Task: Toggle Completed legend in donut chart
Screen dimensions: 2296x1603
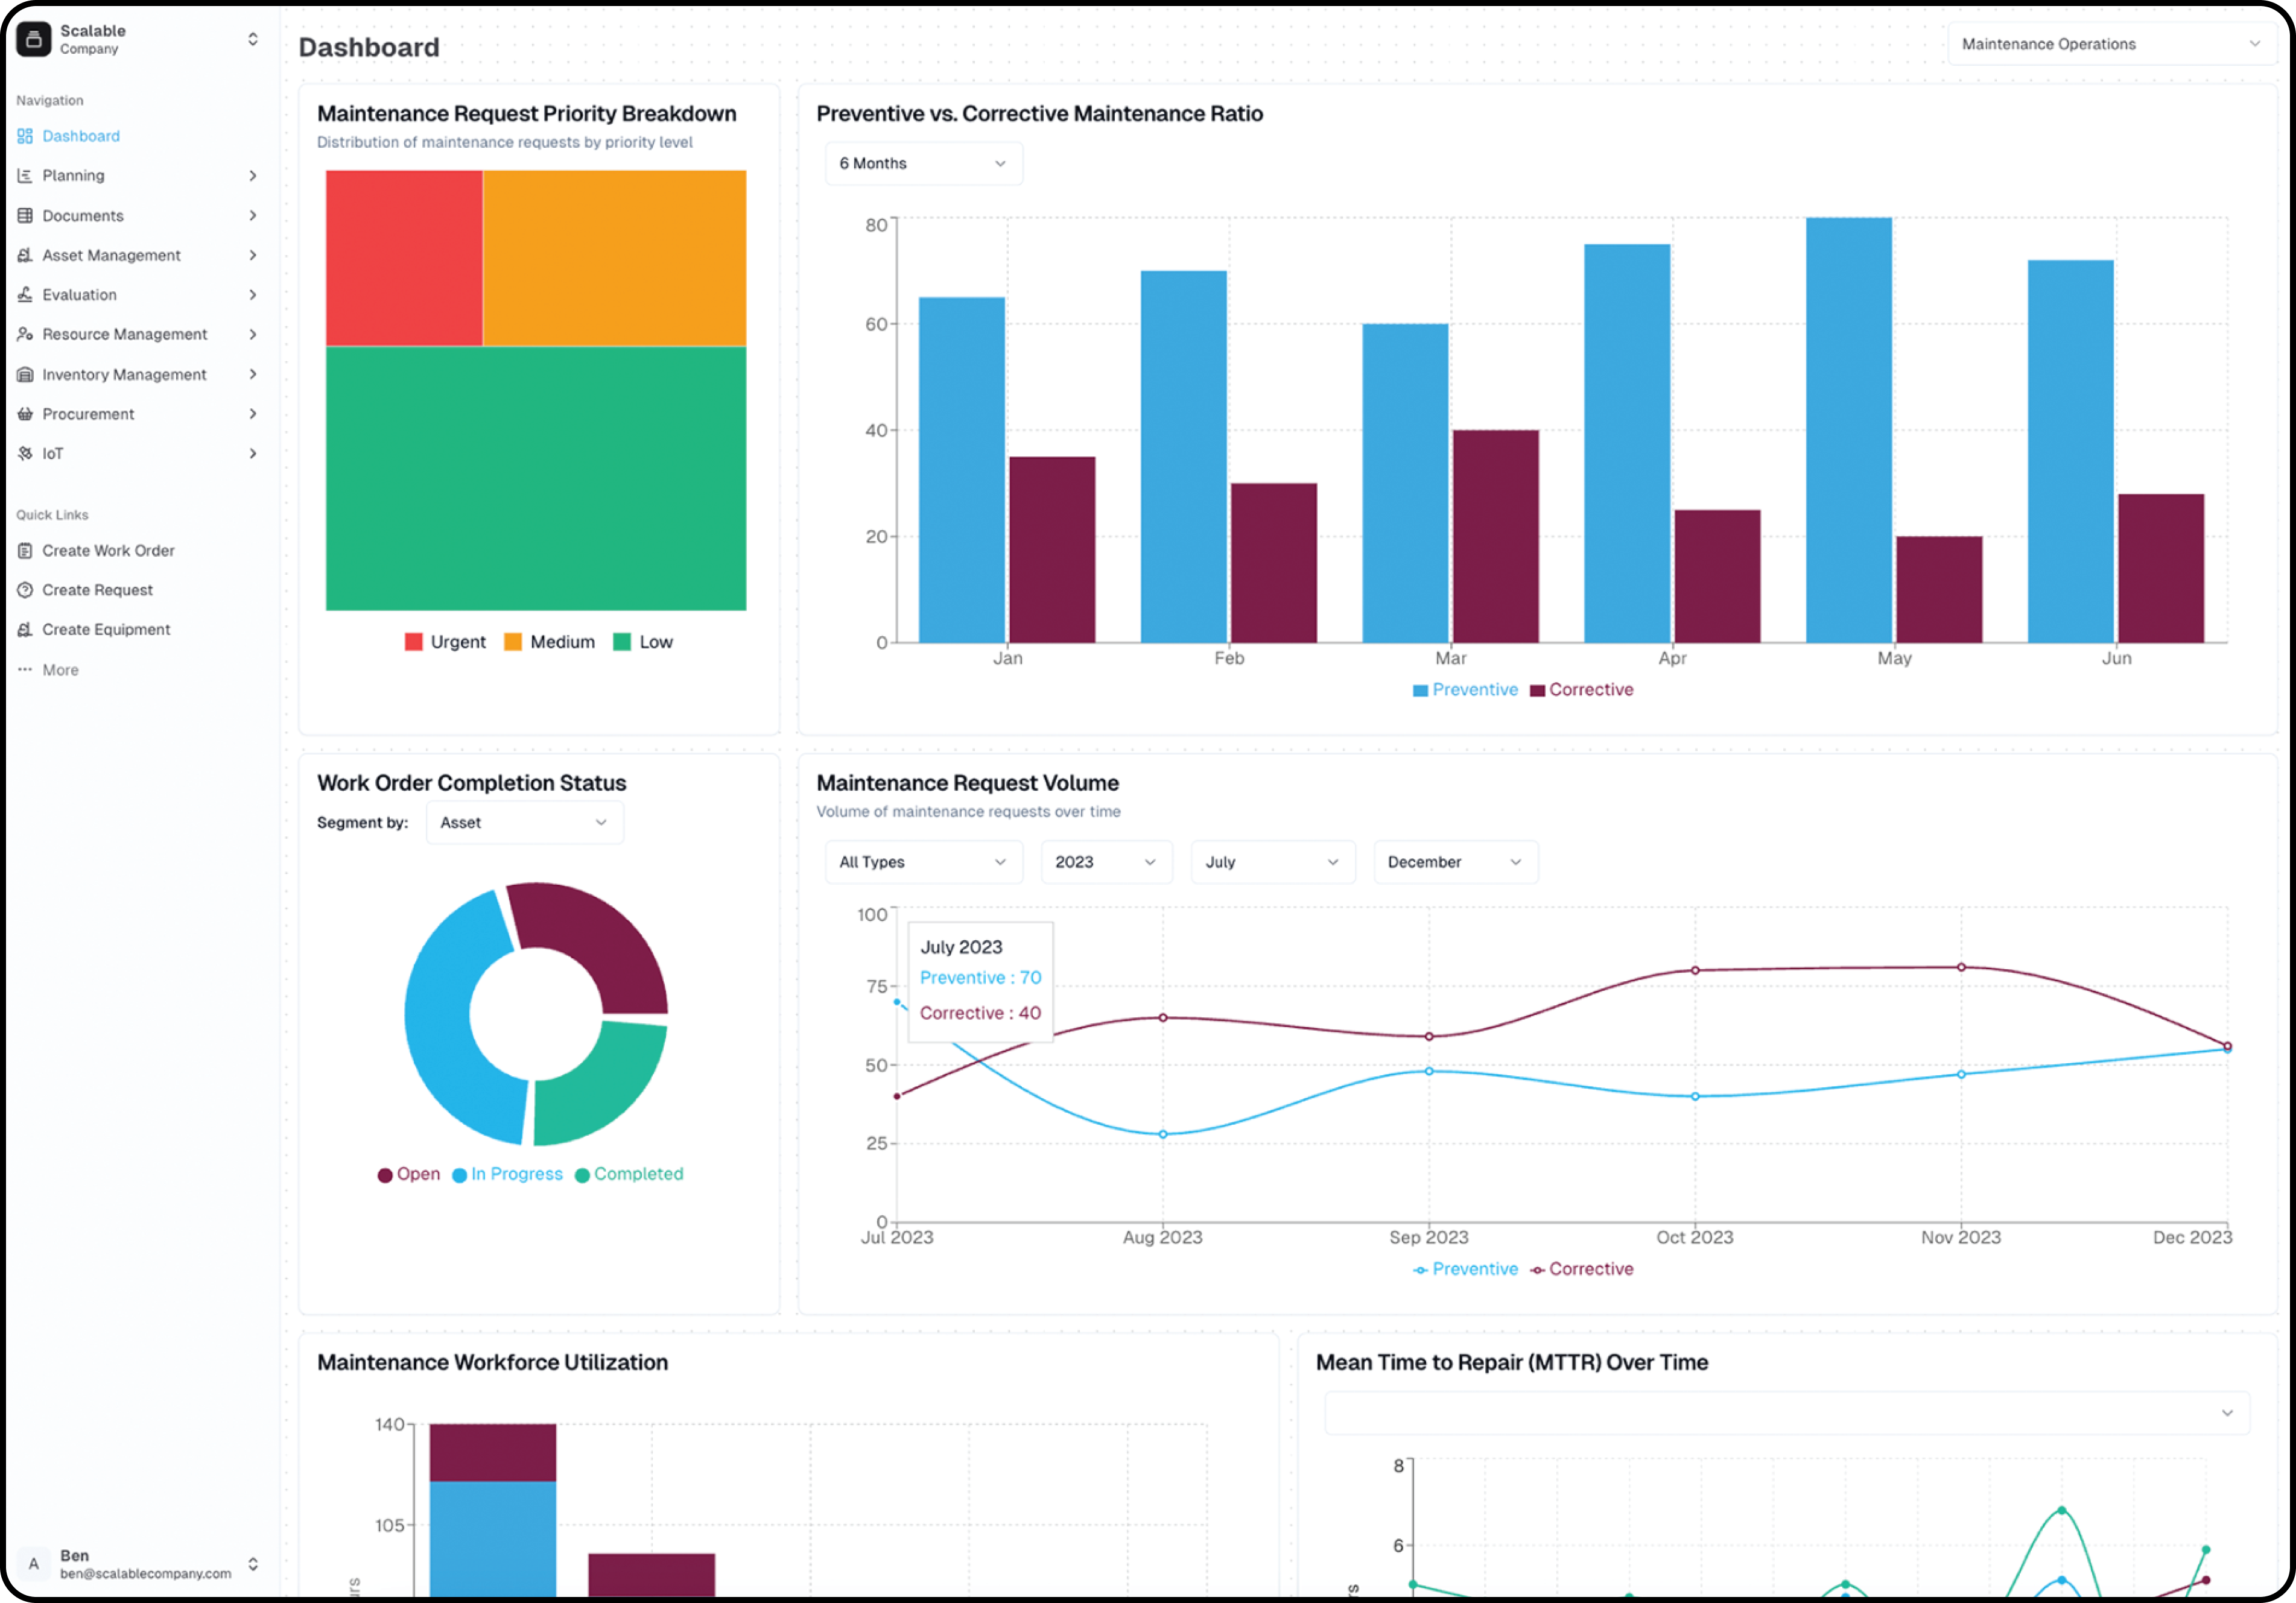Action: pos(629,1175)
